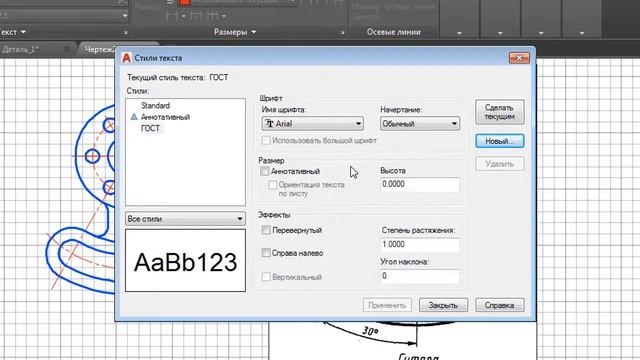Open the Размеры panel dialog launcher arrow
The image size is (640, 360).
click(342, 32)
